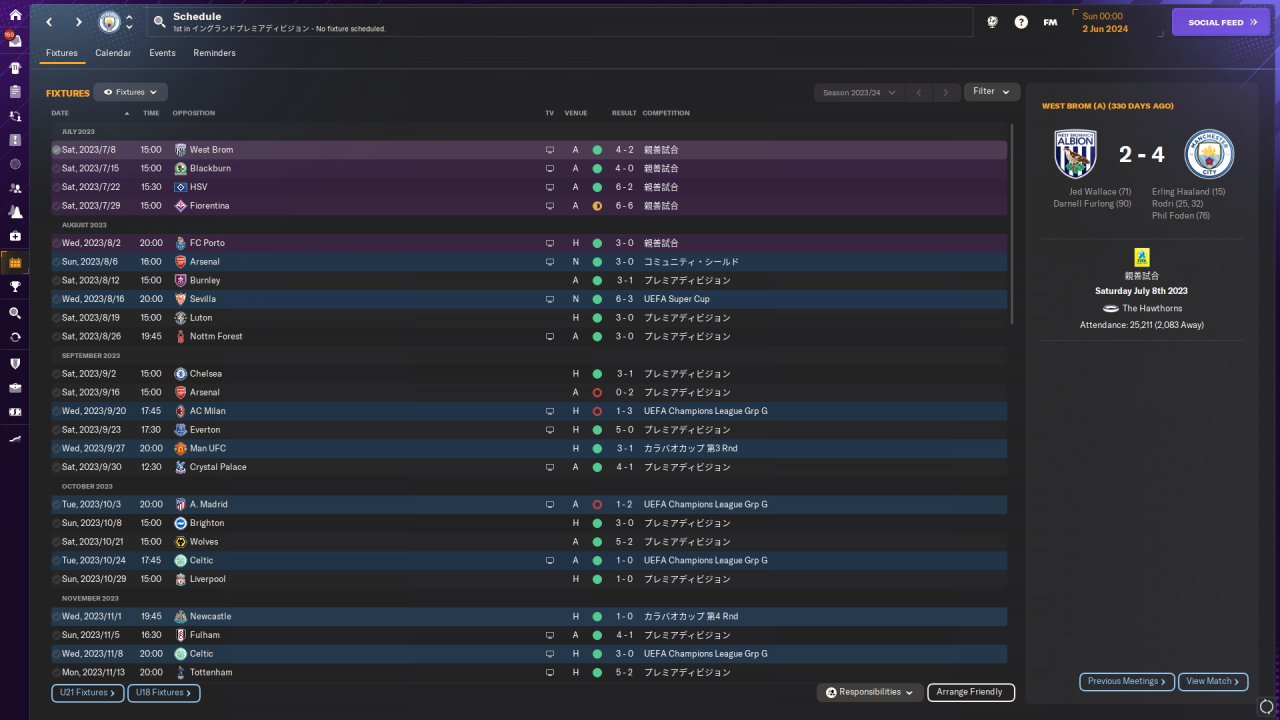The image size is (1280, 720).
Task: Click the TV icon on West Brom row
Action: (549, 150)
